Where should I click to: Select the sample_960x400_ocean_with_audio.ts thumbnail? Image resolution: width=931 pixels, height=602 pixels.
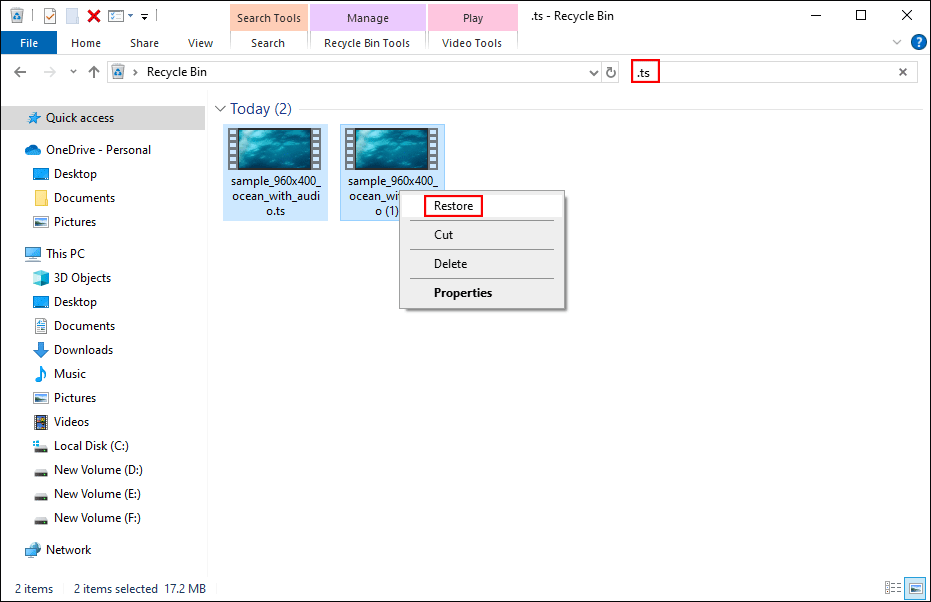tap(275, 150)
